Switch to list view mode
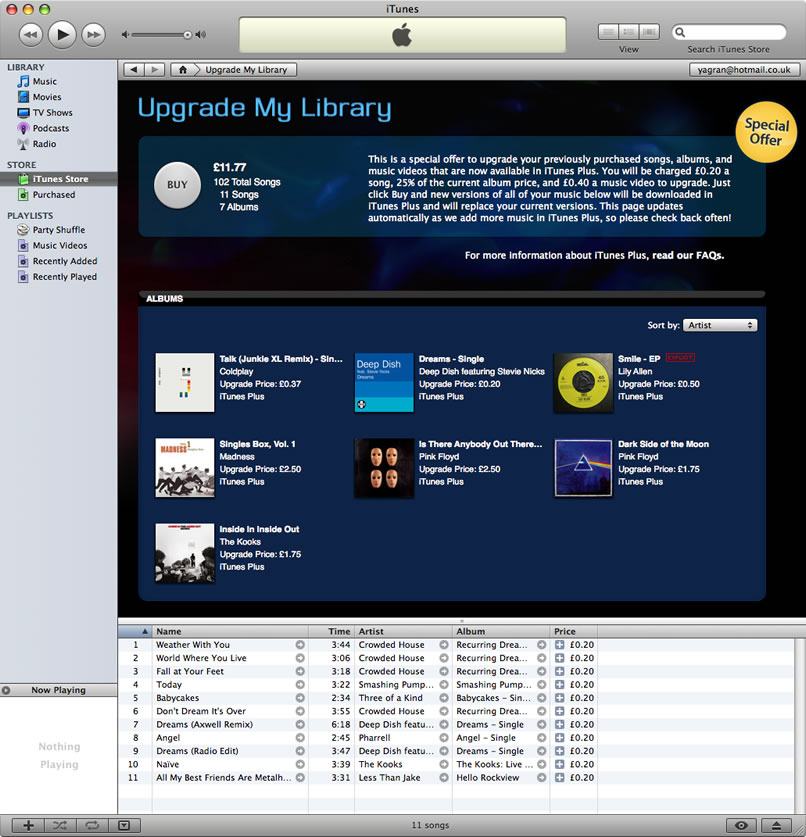Viewport: 806px width, 837px height. [x=608, y=32]
